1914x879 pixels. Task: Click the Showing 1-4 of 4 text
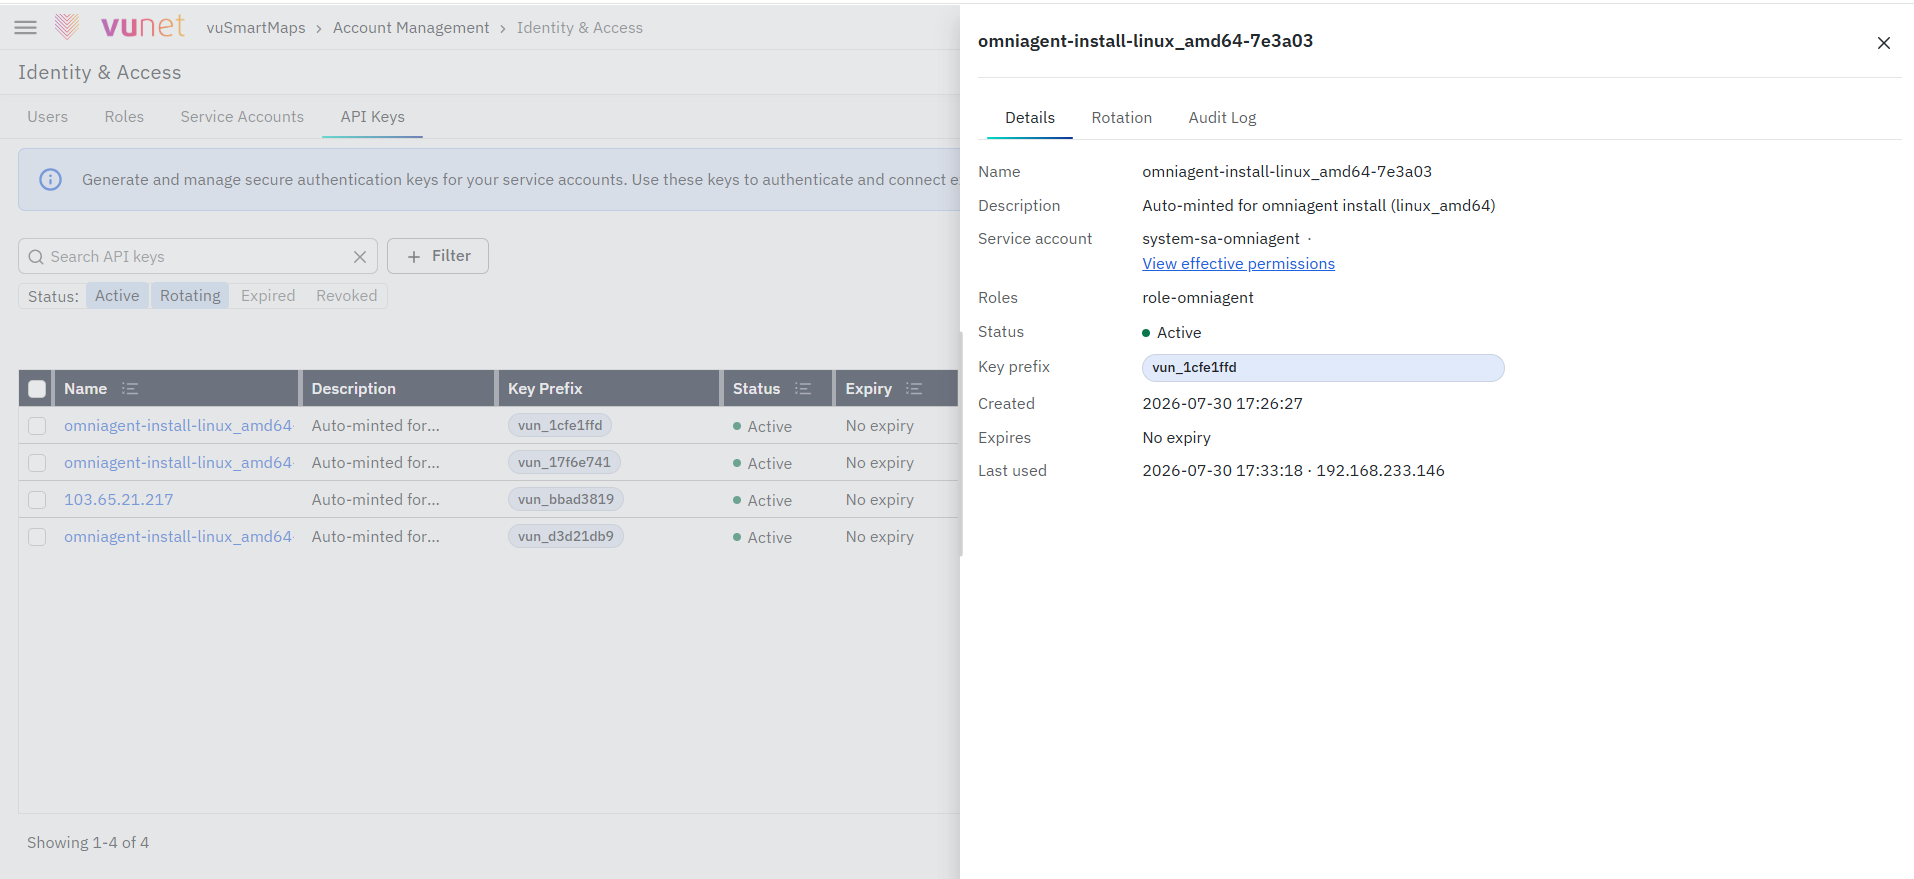88,843
